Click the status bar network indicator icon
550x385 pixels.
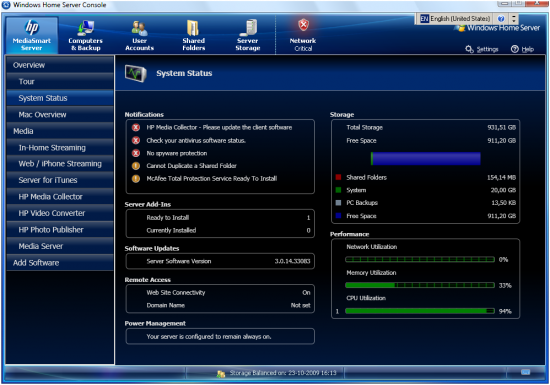click(525, 372)
